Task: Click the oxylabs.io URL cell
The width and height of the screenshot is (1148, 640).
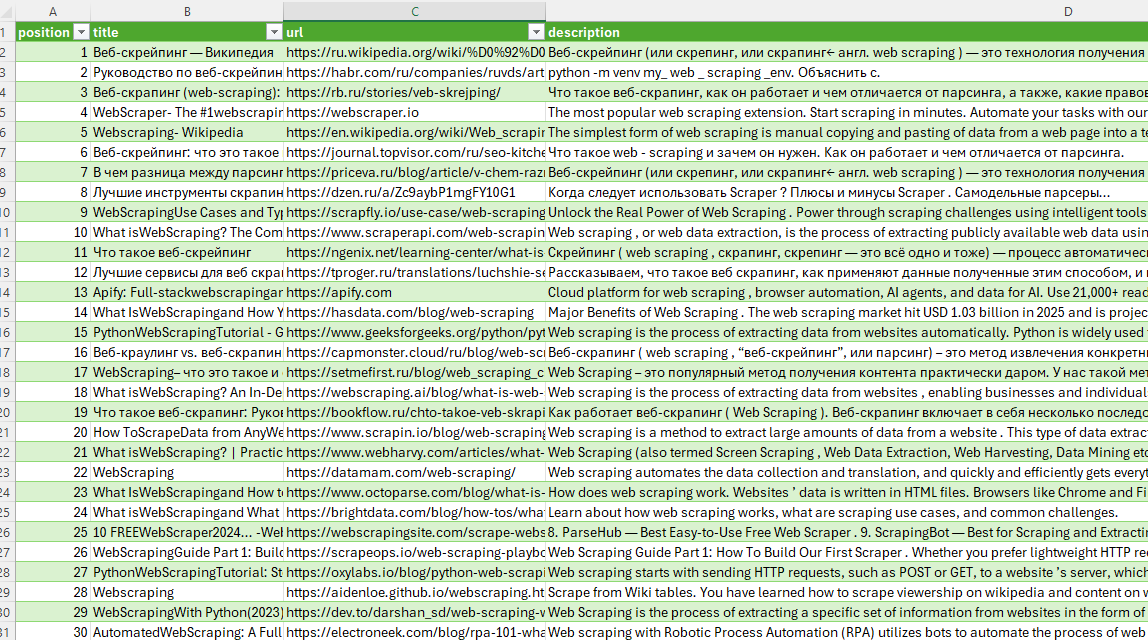Action: pos(414,573)
